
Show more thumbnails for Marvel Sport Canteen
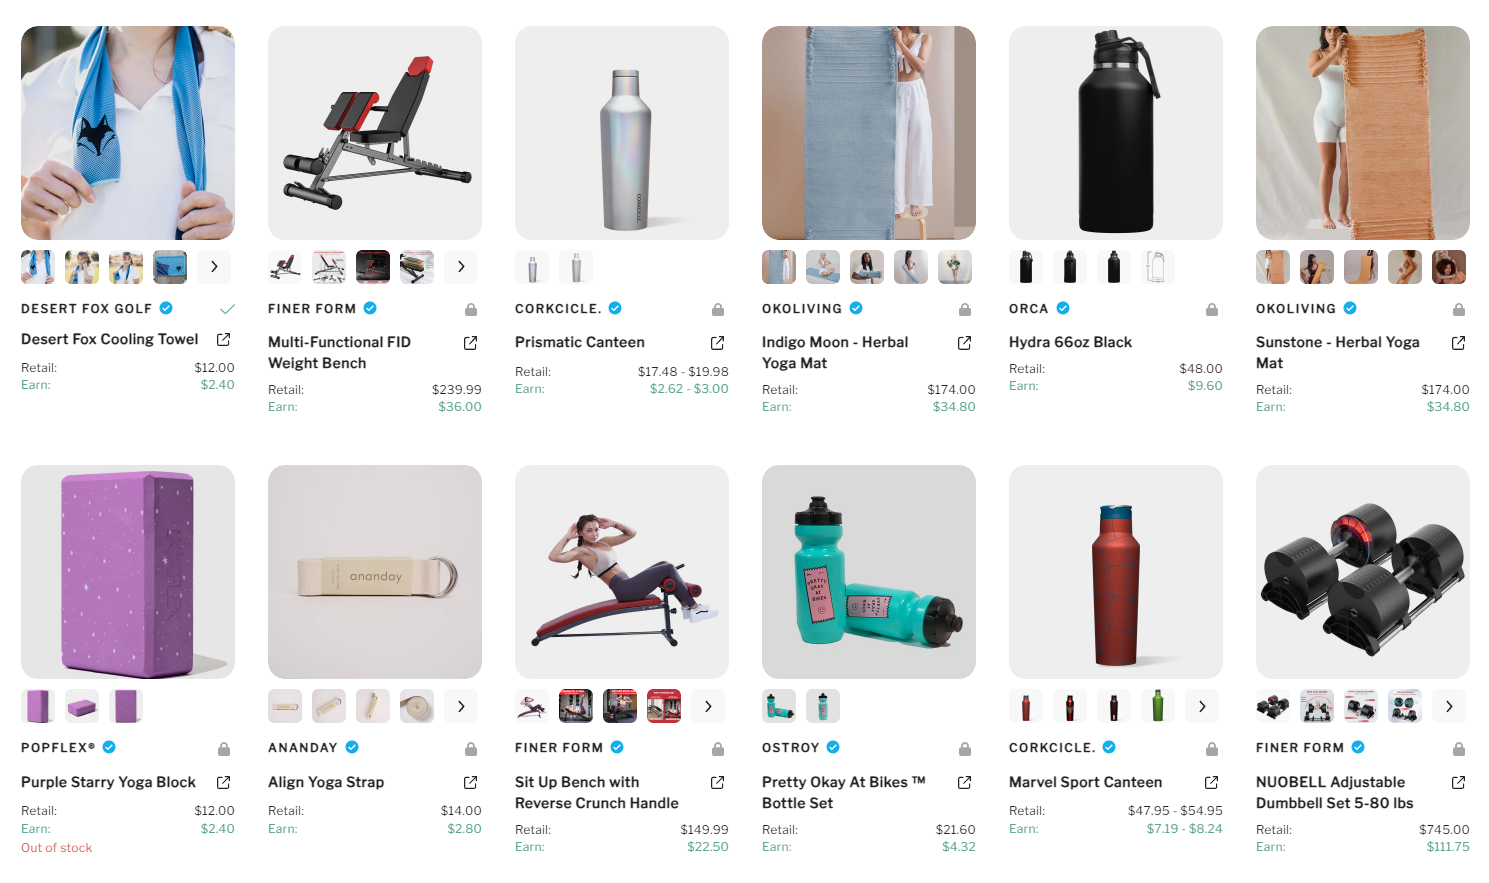tap(1202, 706)
